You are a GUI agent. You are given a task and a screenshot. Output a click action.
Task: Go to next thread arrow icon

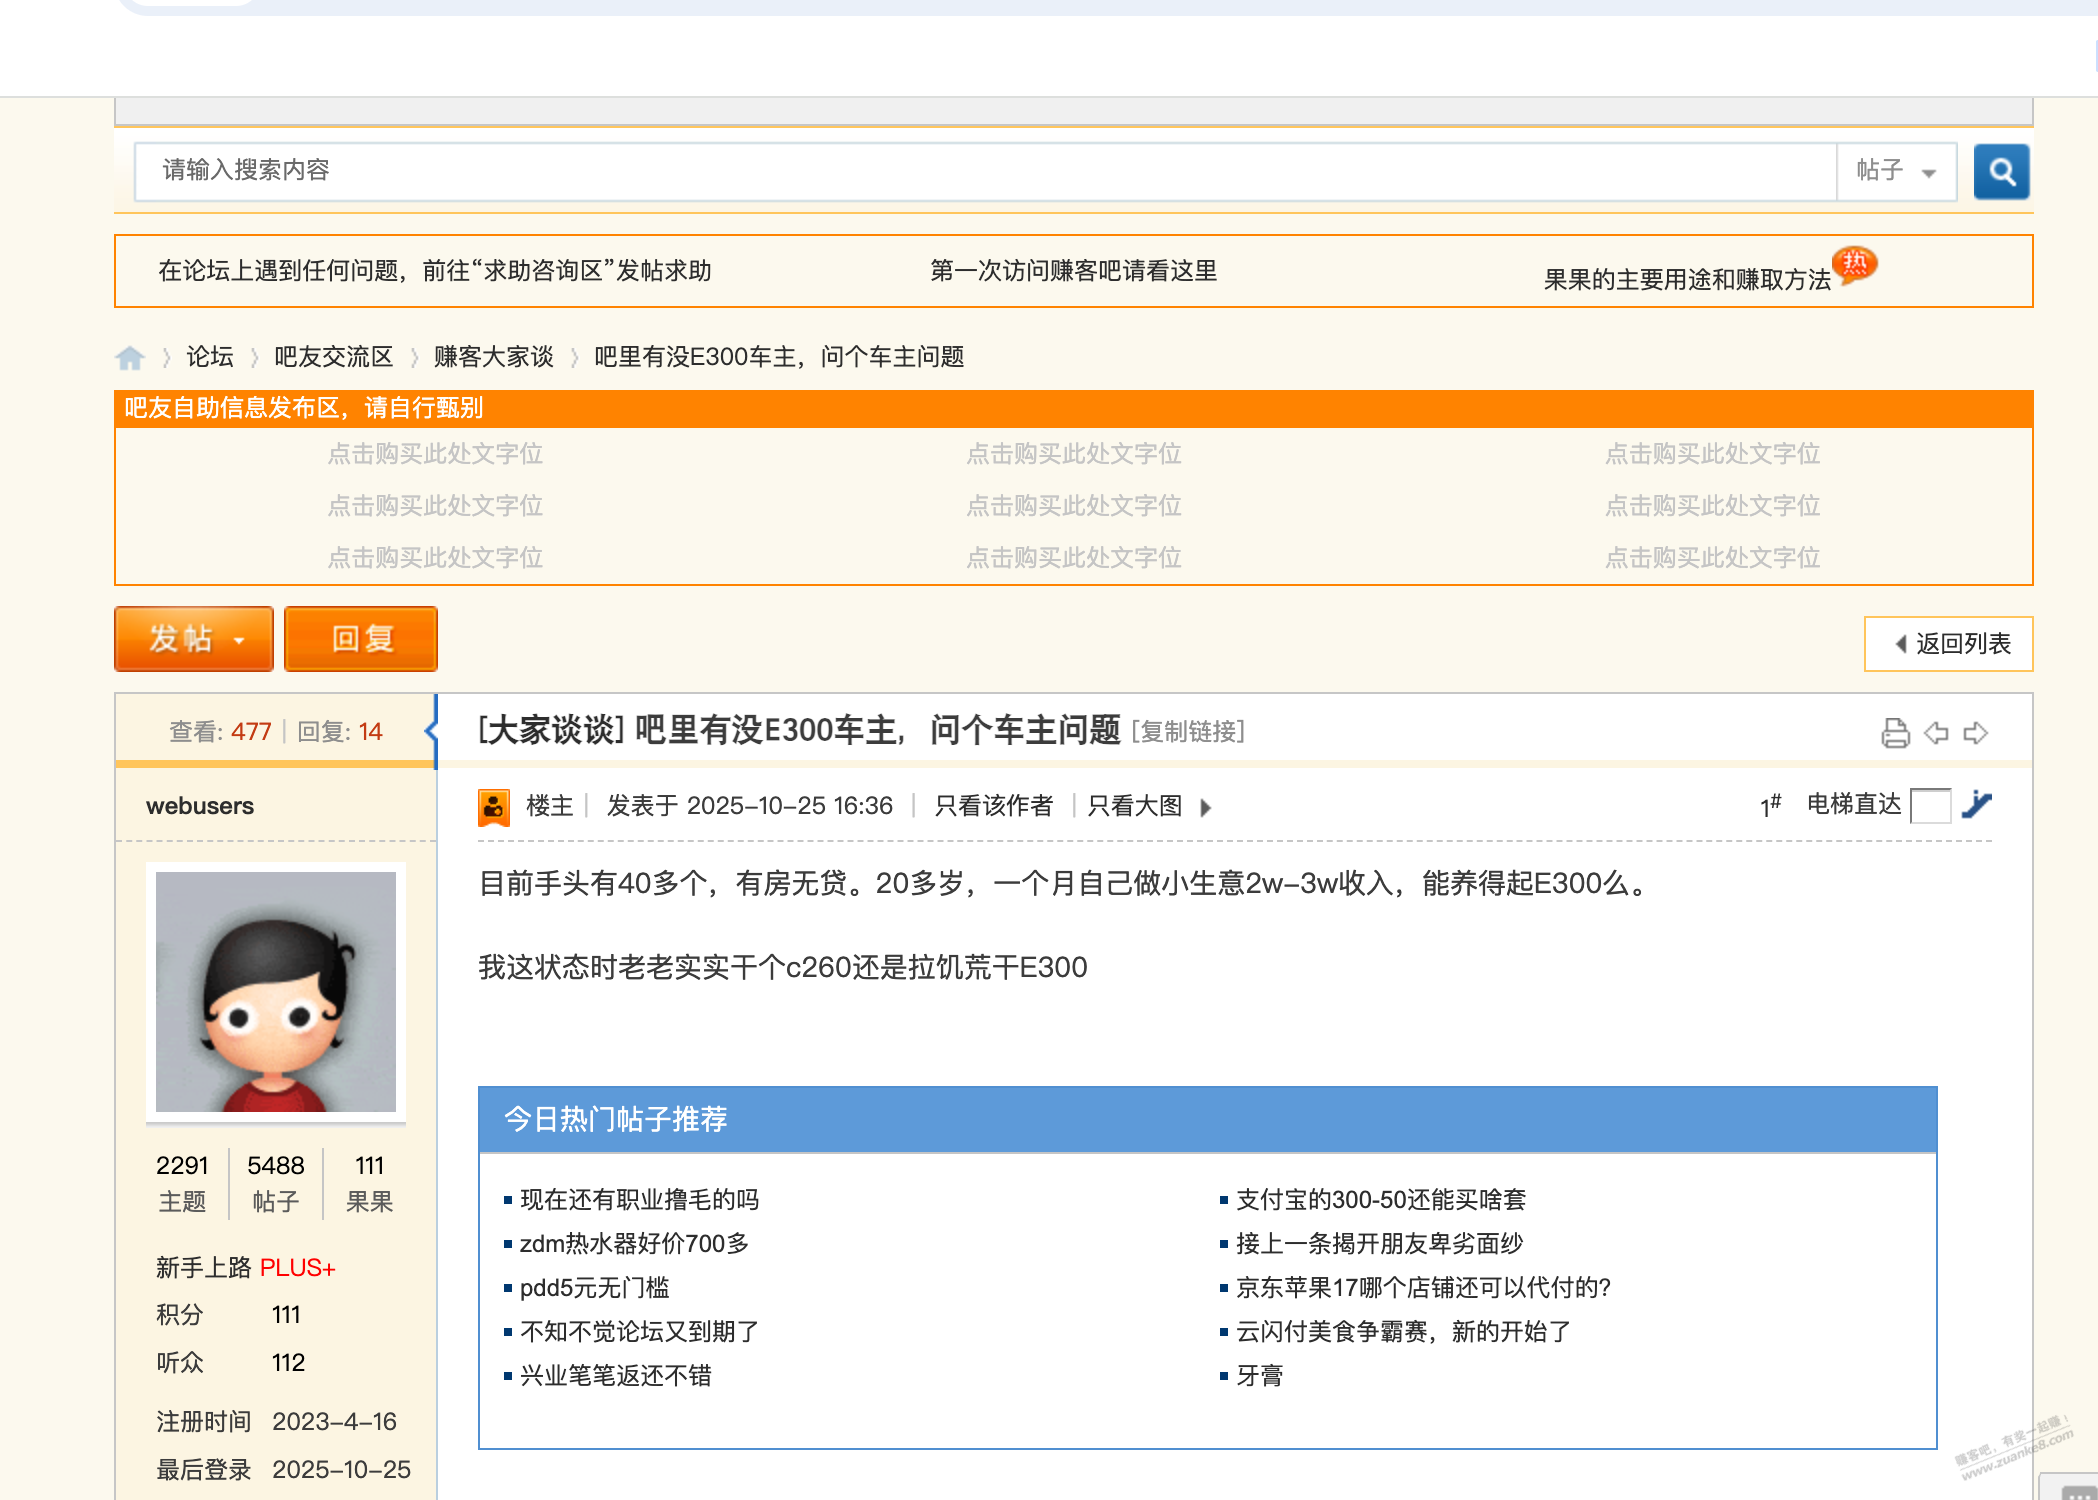tap(1976, 733)
